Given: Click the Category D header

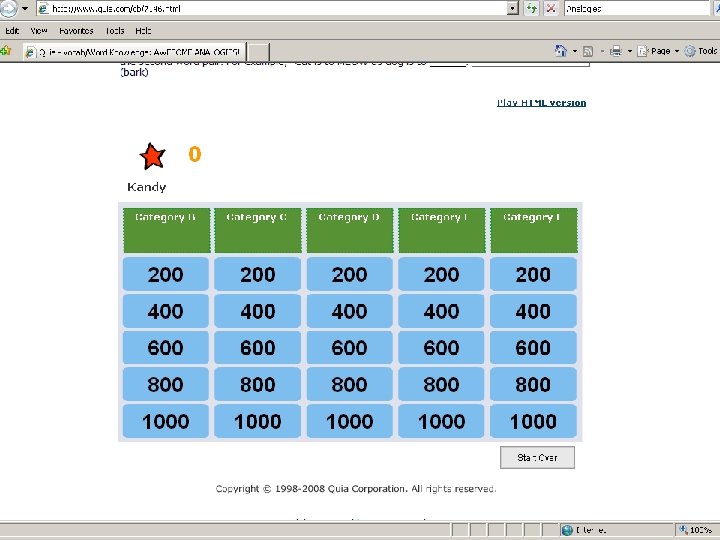Looking at the screenshot, I should 349,230.
